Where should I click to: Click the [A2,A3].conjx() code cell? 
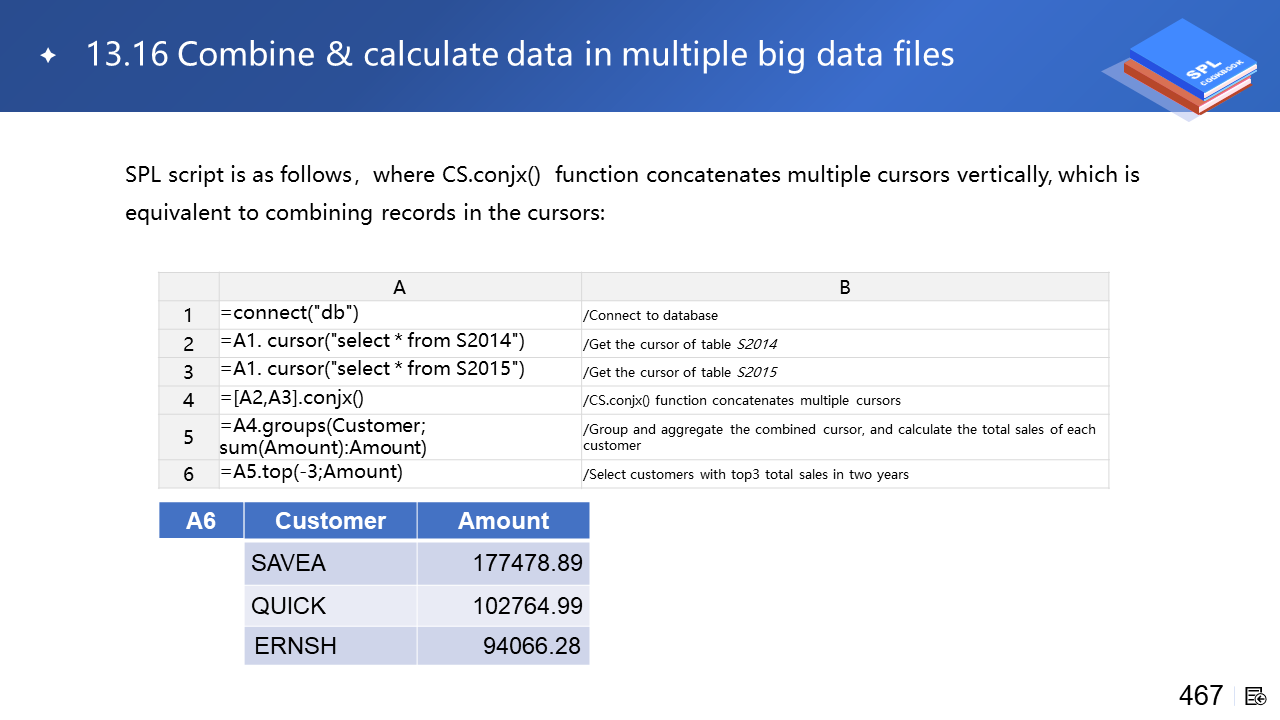(400, 399)
